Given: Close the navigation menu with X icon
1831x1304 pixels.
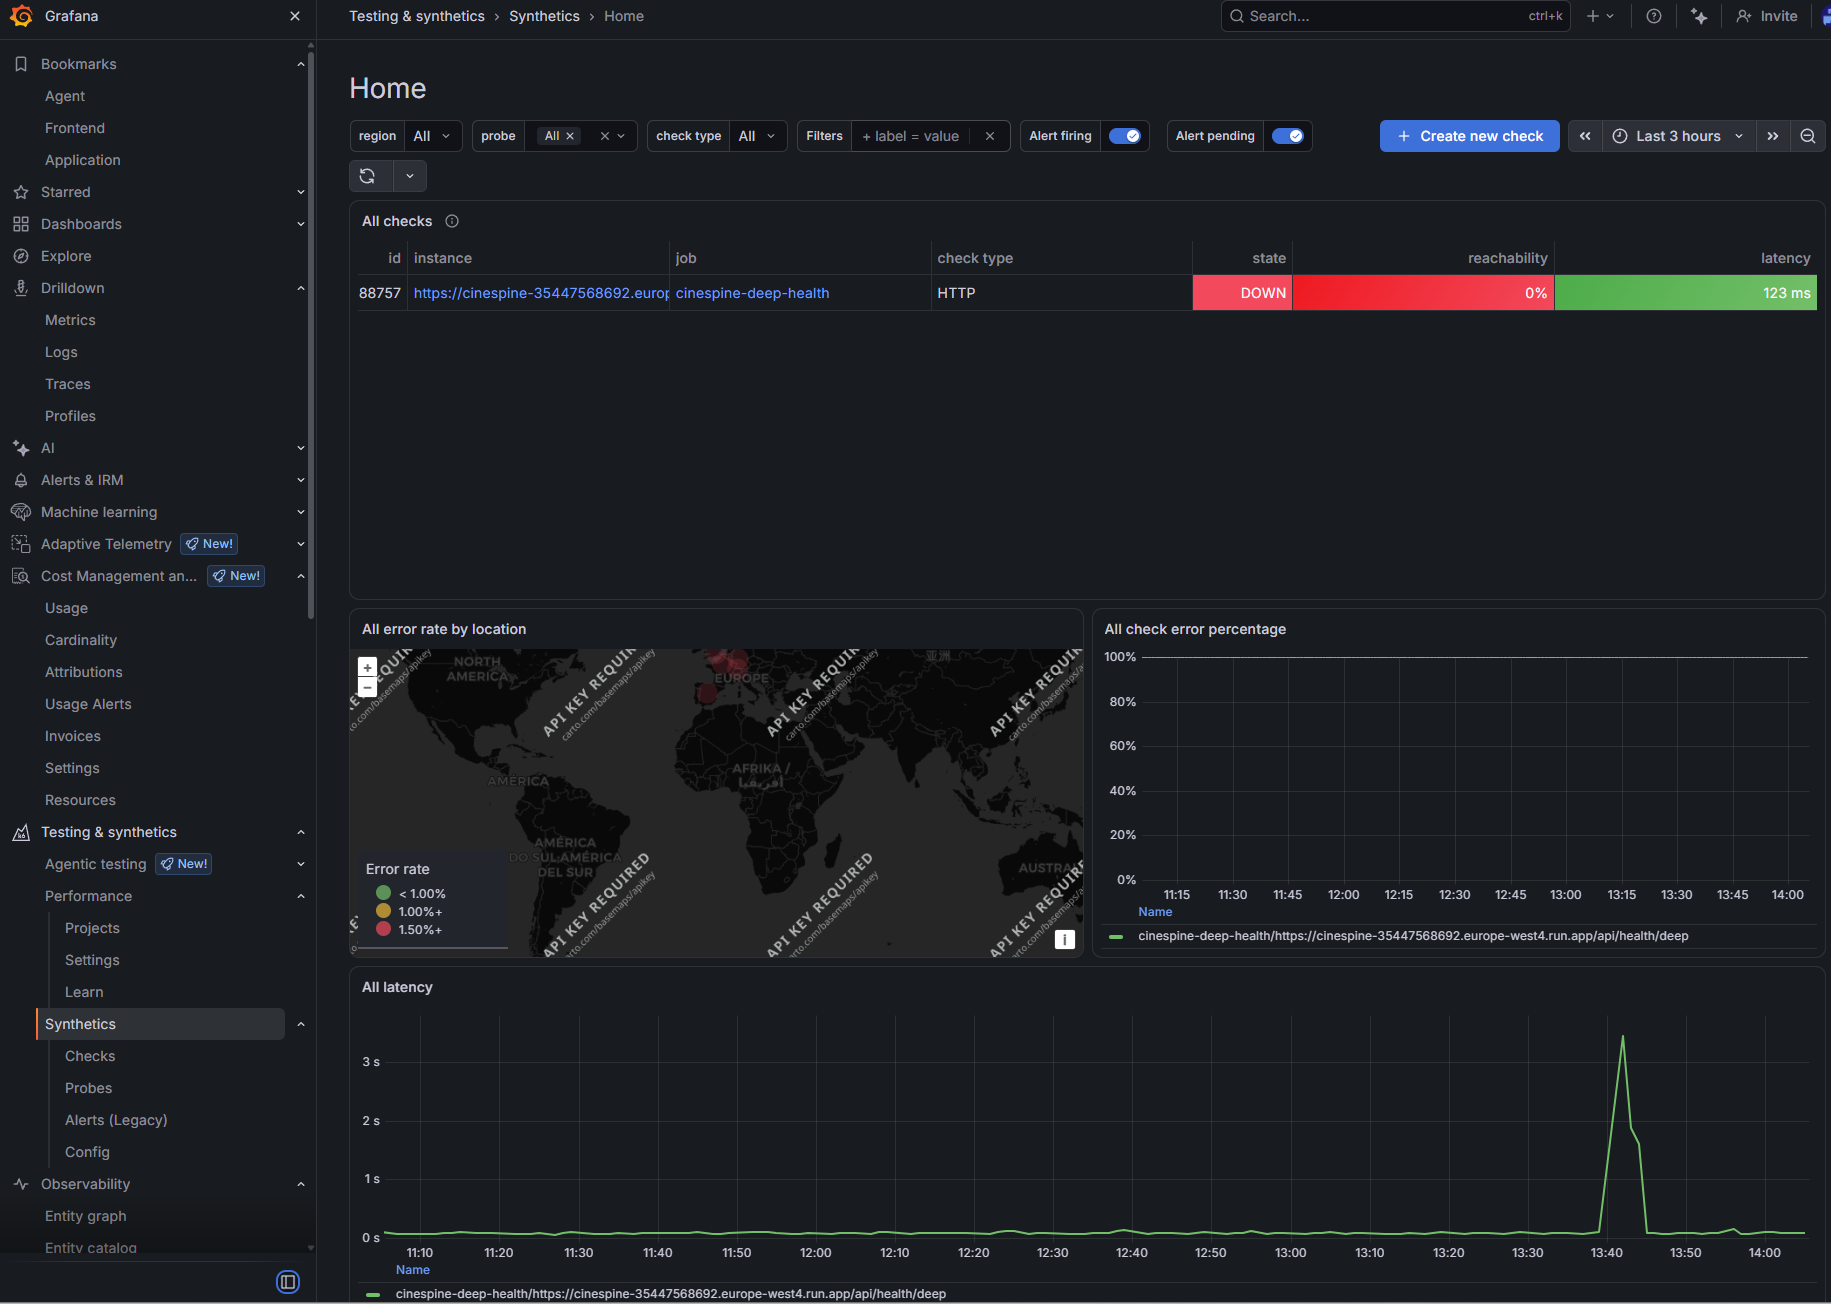Looking at the screenshot, I should [295, 16].
